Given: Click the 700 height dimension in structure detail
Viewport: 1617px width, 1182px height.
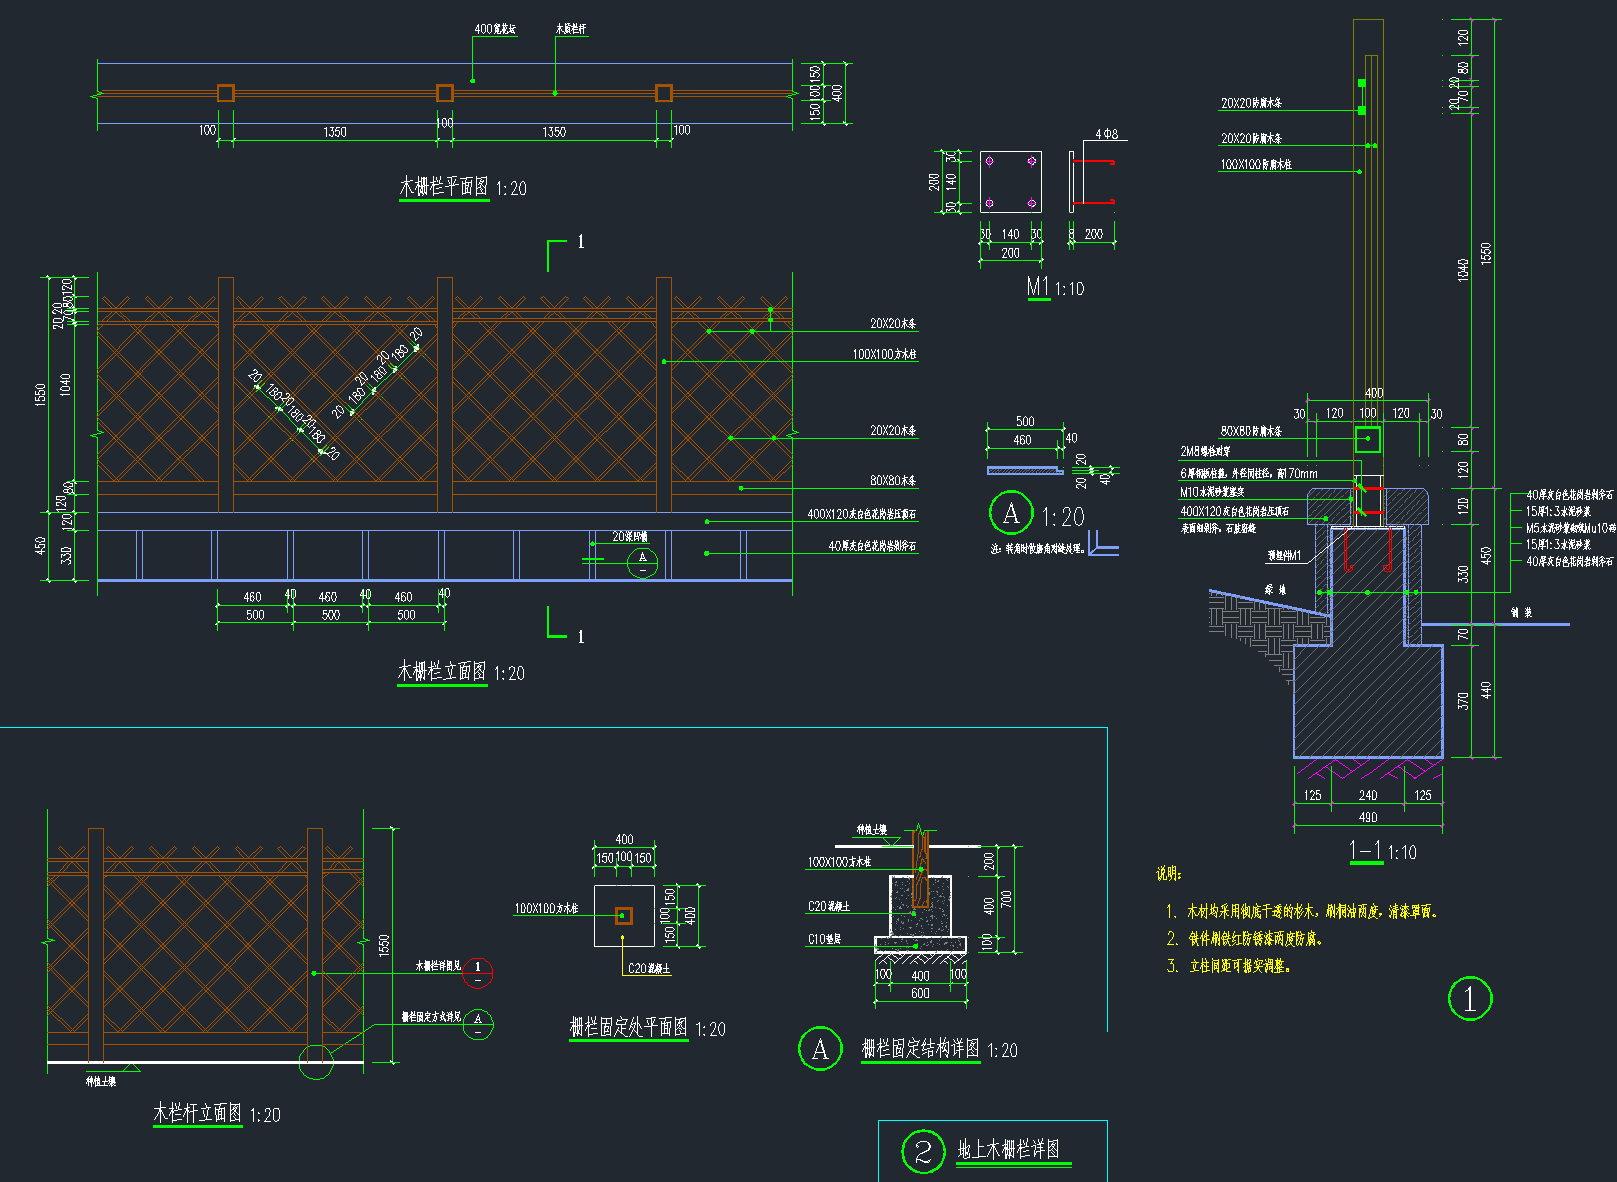Looking at the screenshot, I should tap(1006, 897).
